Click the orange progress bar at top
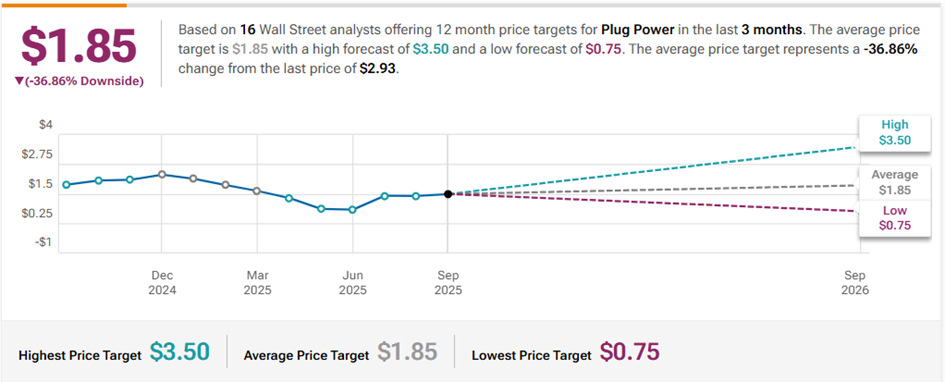This screenshot has height=382, width=945. coord(63,5)
